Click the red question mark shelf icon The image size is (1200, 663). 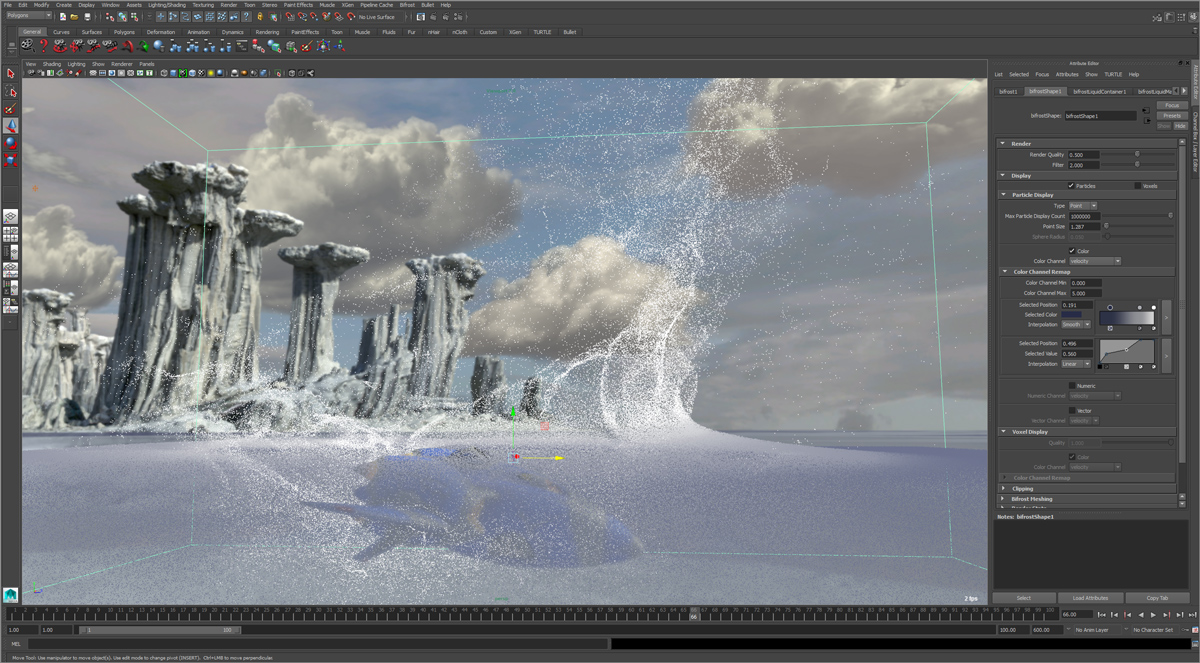(x=43, y=46)
